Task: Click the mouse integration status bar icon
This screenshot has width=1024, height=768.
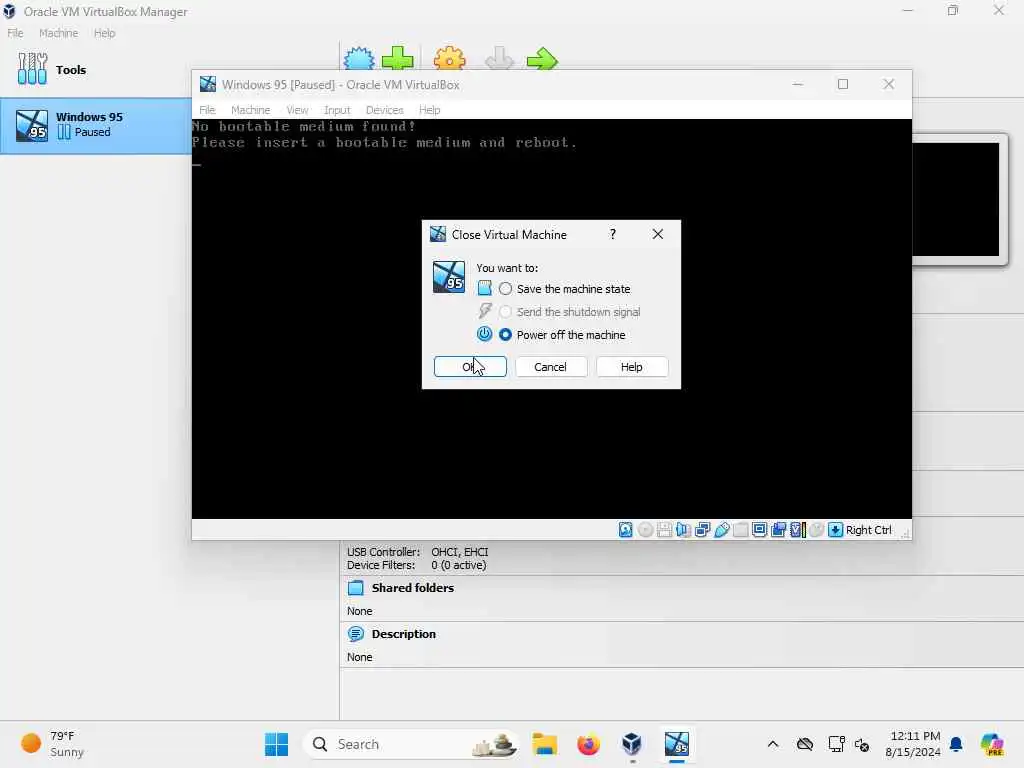Action: click(x=816, y=530)
